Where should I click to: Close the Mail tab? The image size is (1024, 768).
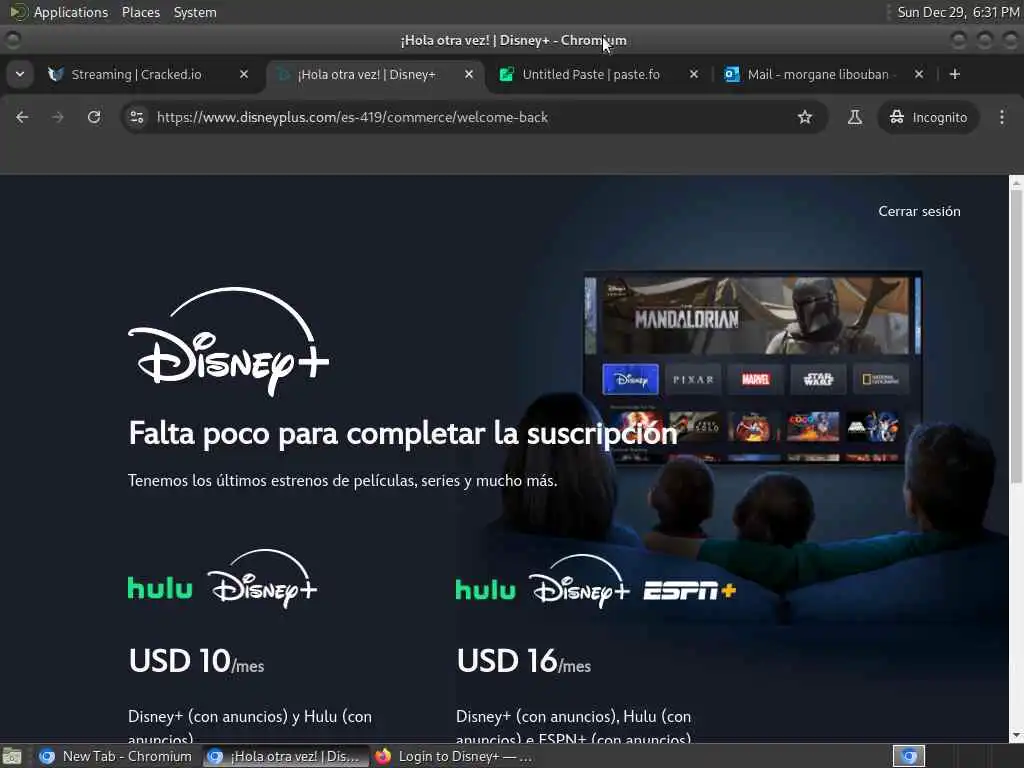[x=919, y=74]
